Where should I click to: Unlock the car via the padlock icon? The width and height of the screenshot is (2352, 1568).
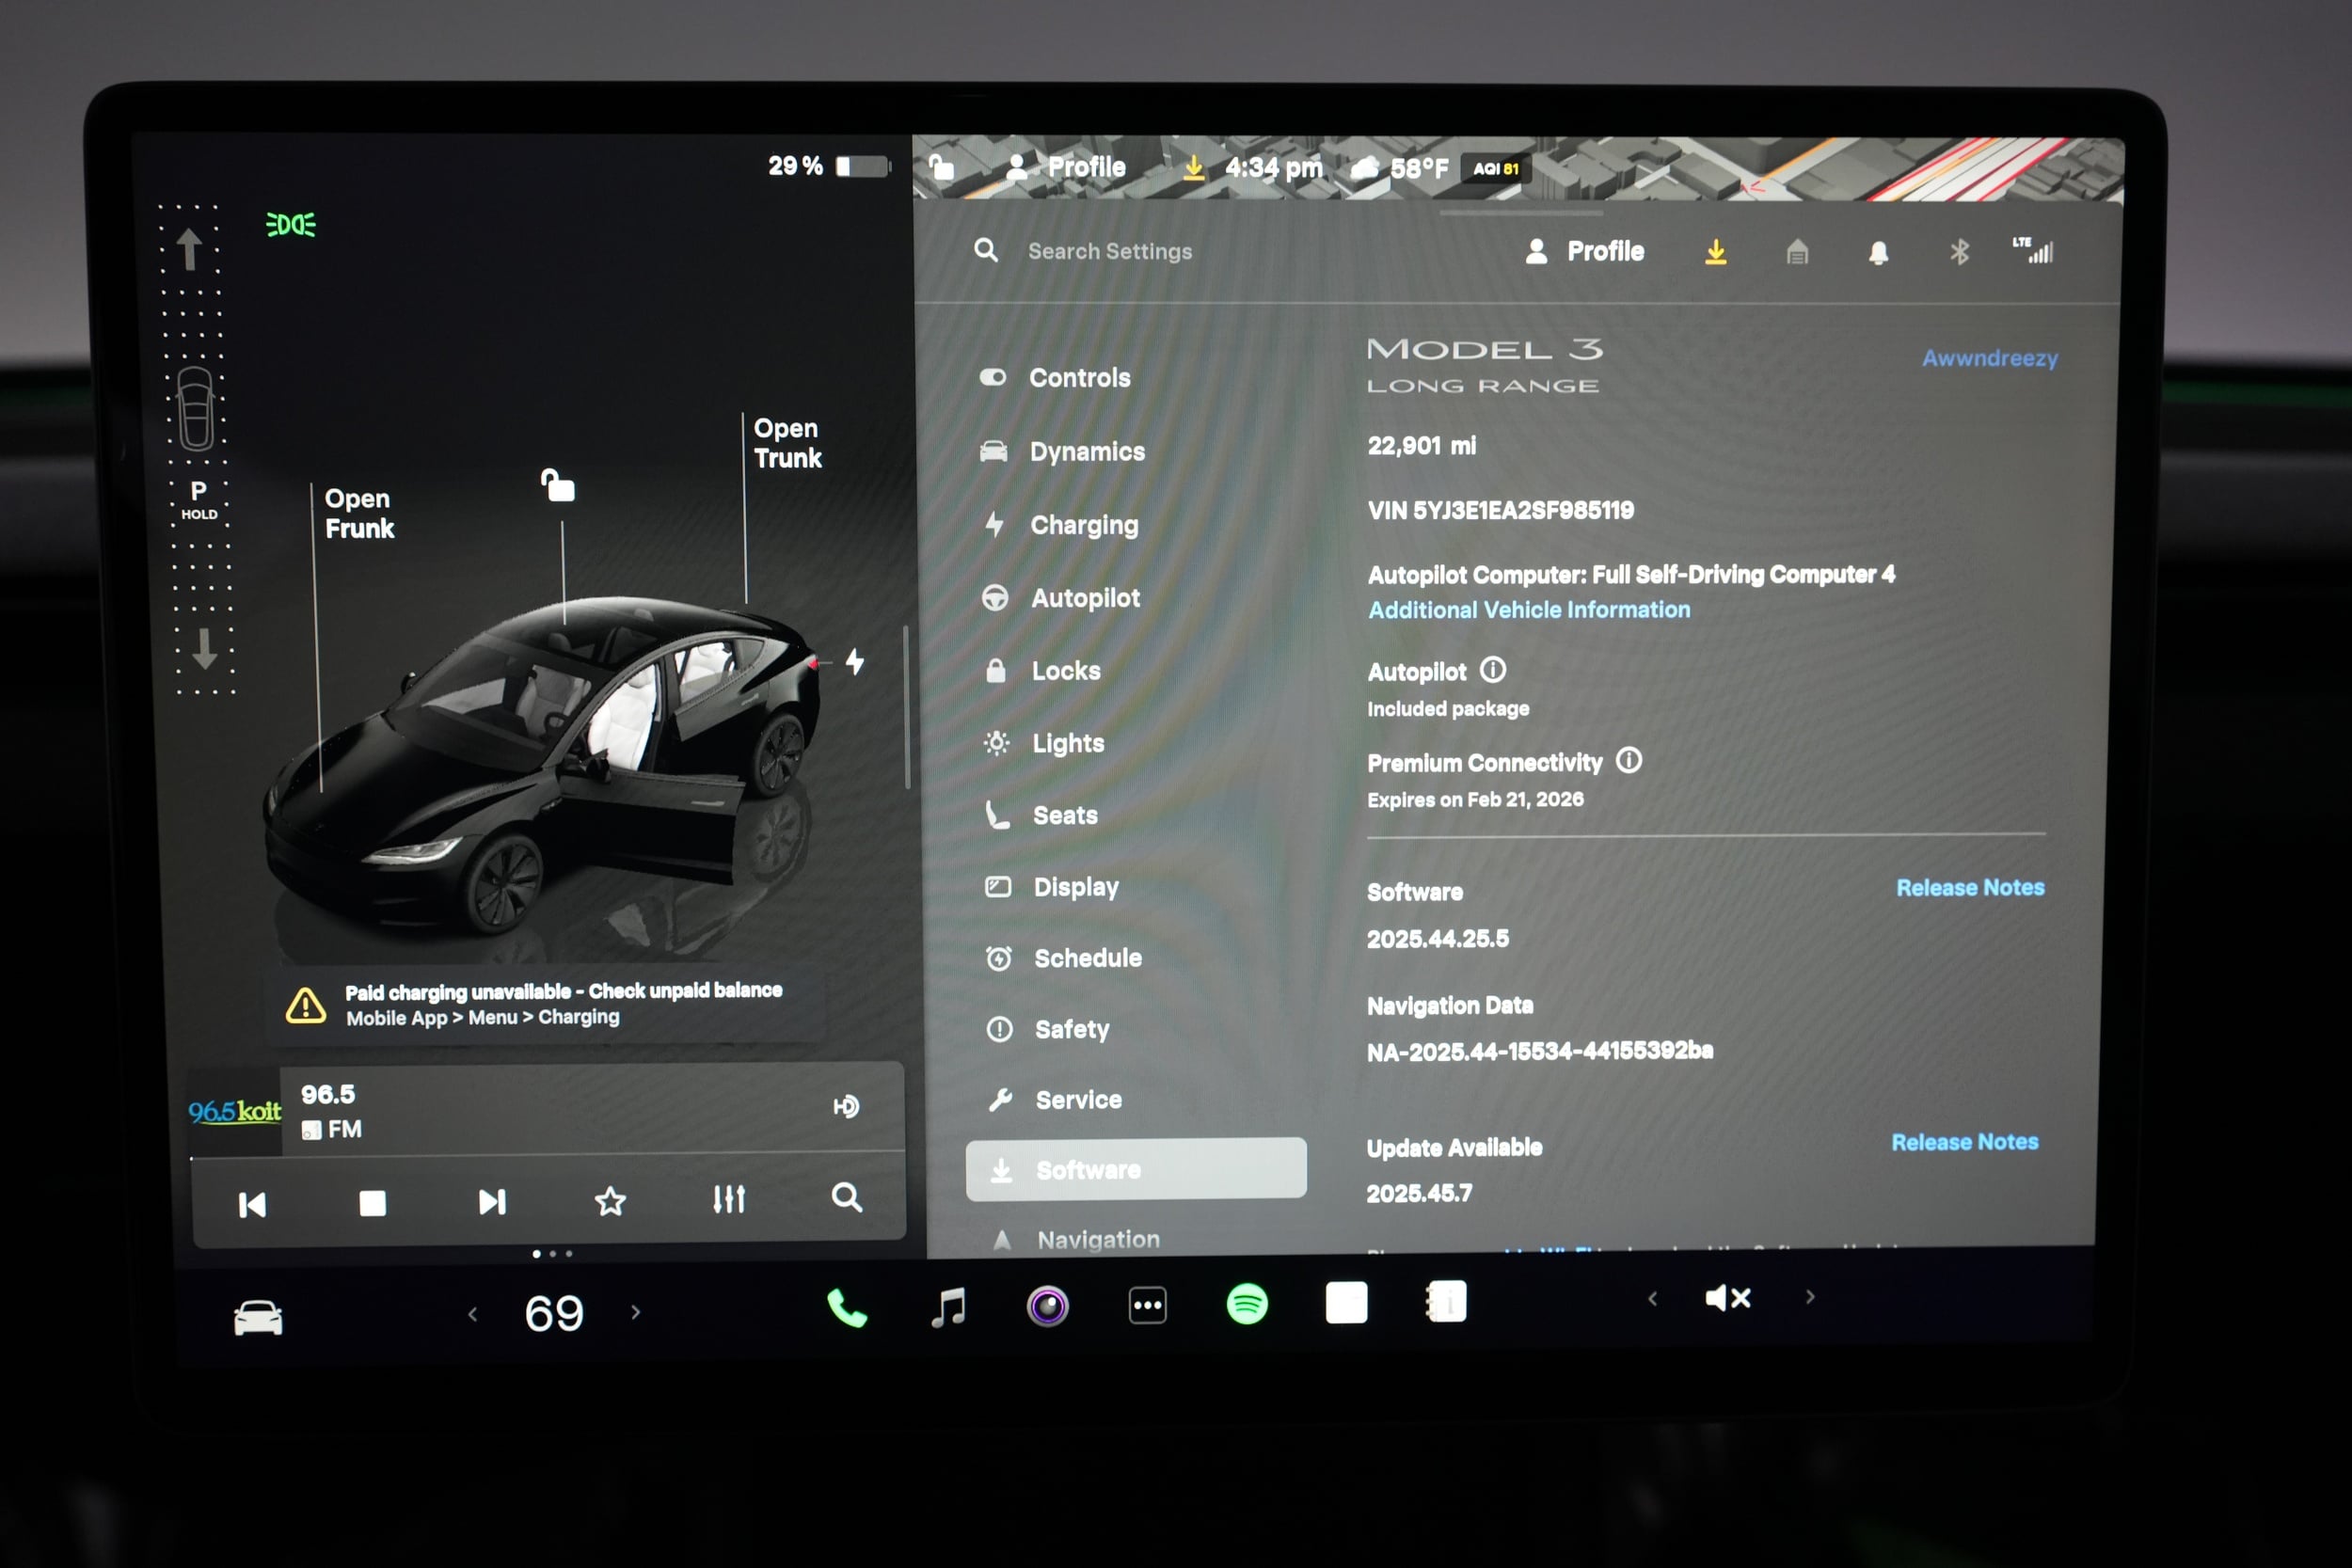[557, 486]
